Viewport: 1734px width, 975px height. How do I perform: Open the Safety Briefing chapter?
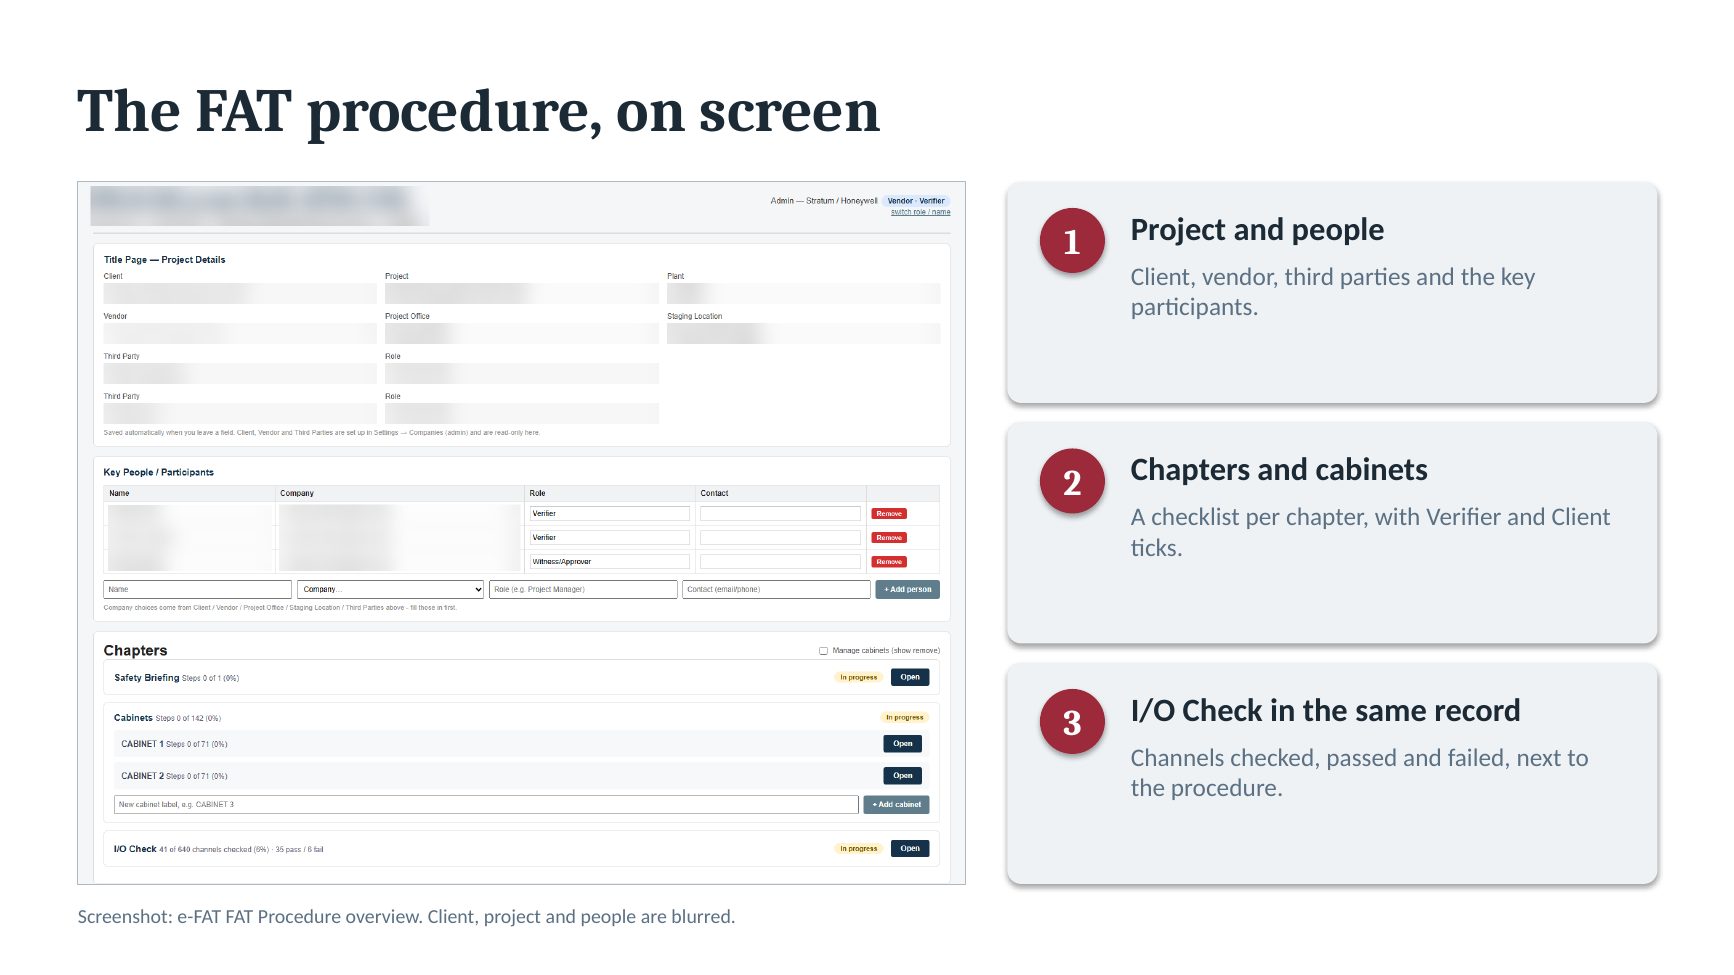coord(910,677)
